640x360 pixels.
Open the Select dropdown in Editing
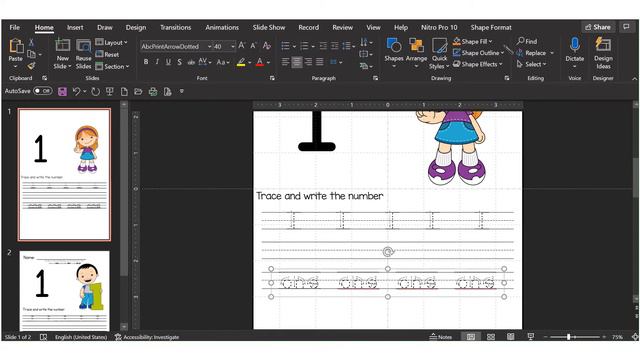pyautogui.click(x=531, y=64)
